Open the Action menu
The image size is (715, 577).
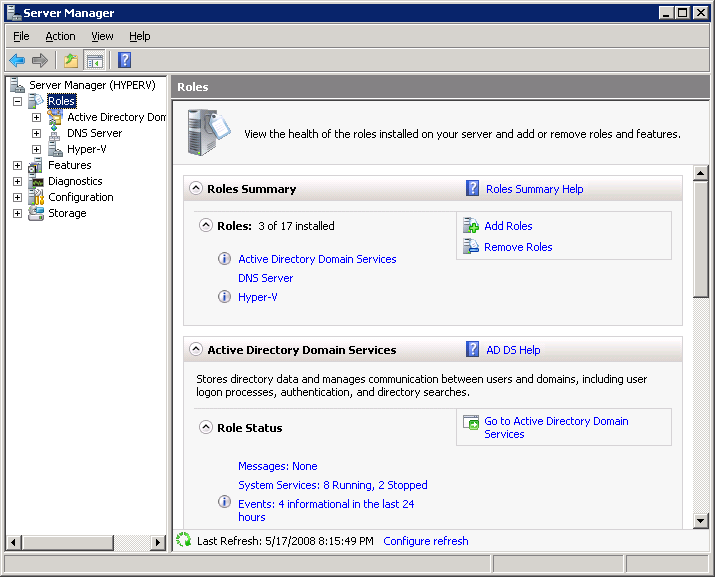coord(60,36)
